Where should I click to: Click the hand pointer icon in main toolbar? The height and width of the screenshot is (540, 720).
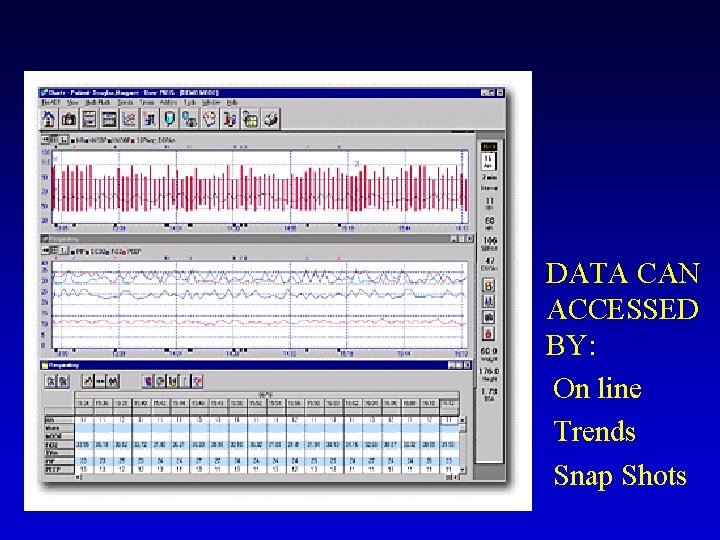pyautogui.click(x=210, y=119)
